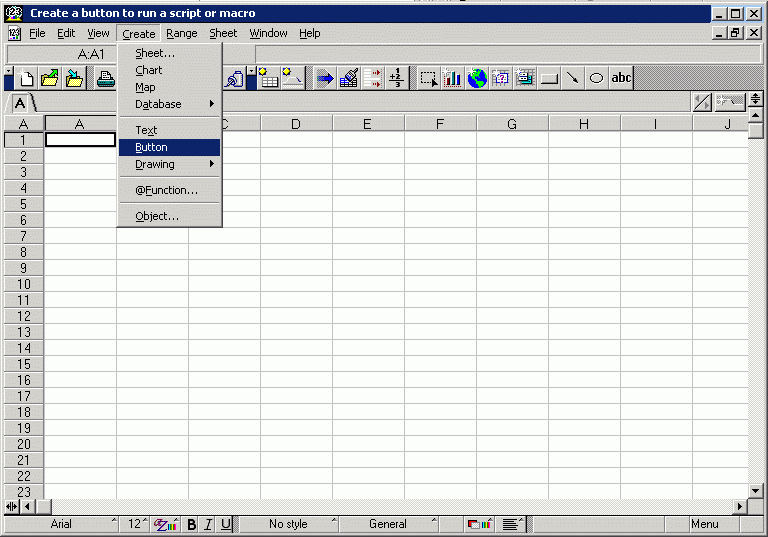Screen dimensions: 768x537
Task: Click the @Function... menu entry
Action: pyautogui.click(x=166, y=190)
